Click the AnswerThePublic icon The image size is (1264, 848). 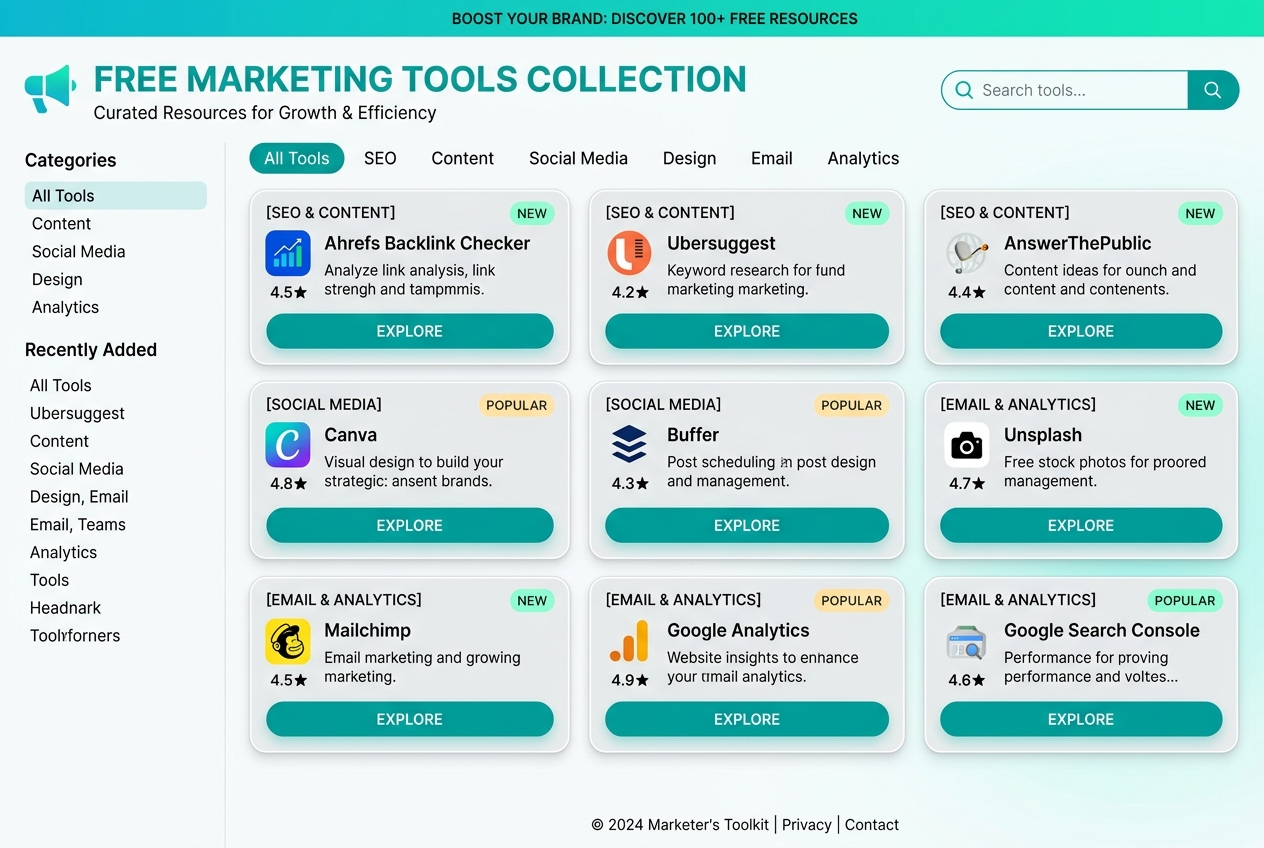967,253
